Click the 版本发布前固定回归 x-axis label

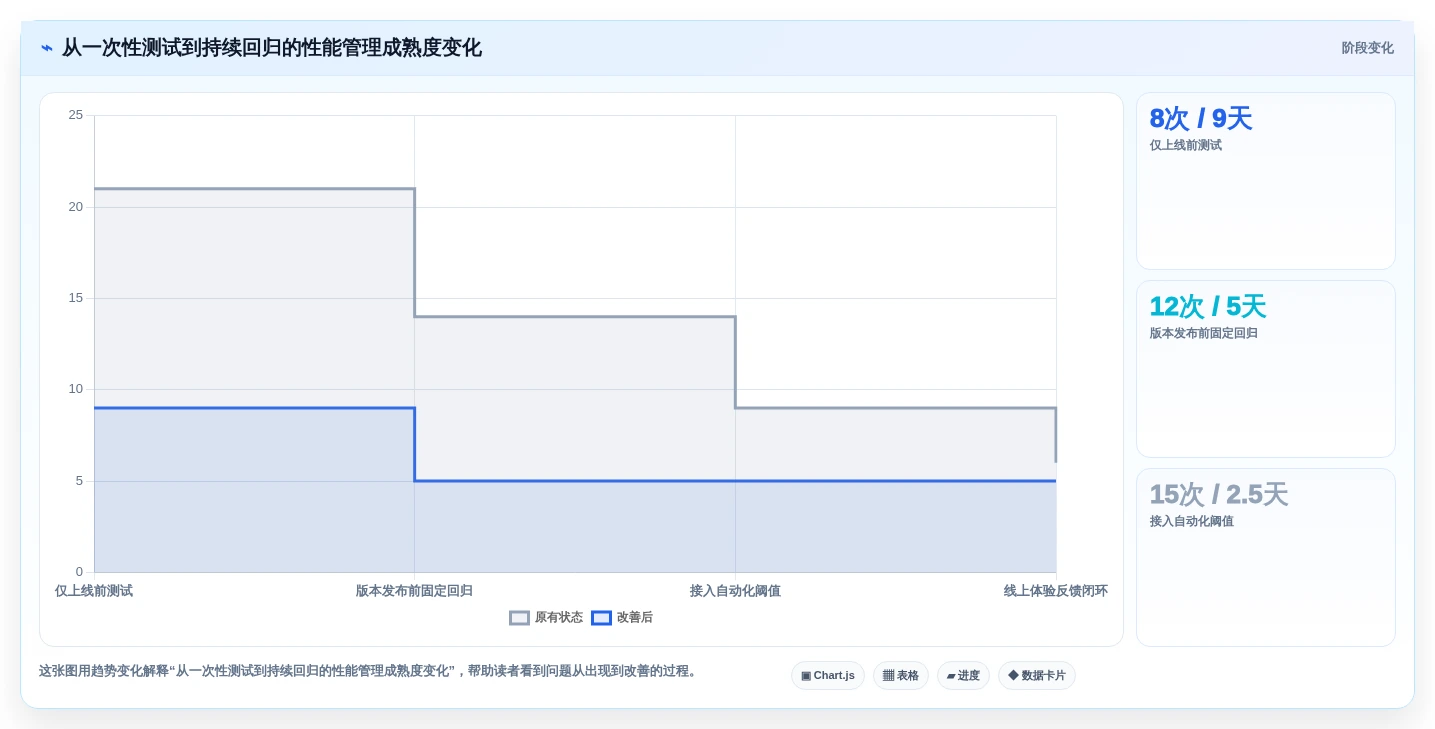414,591
